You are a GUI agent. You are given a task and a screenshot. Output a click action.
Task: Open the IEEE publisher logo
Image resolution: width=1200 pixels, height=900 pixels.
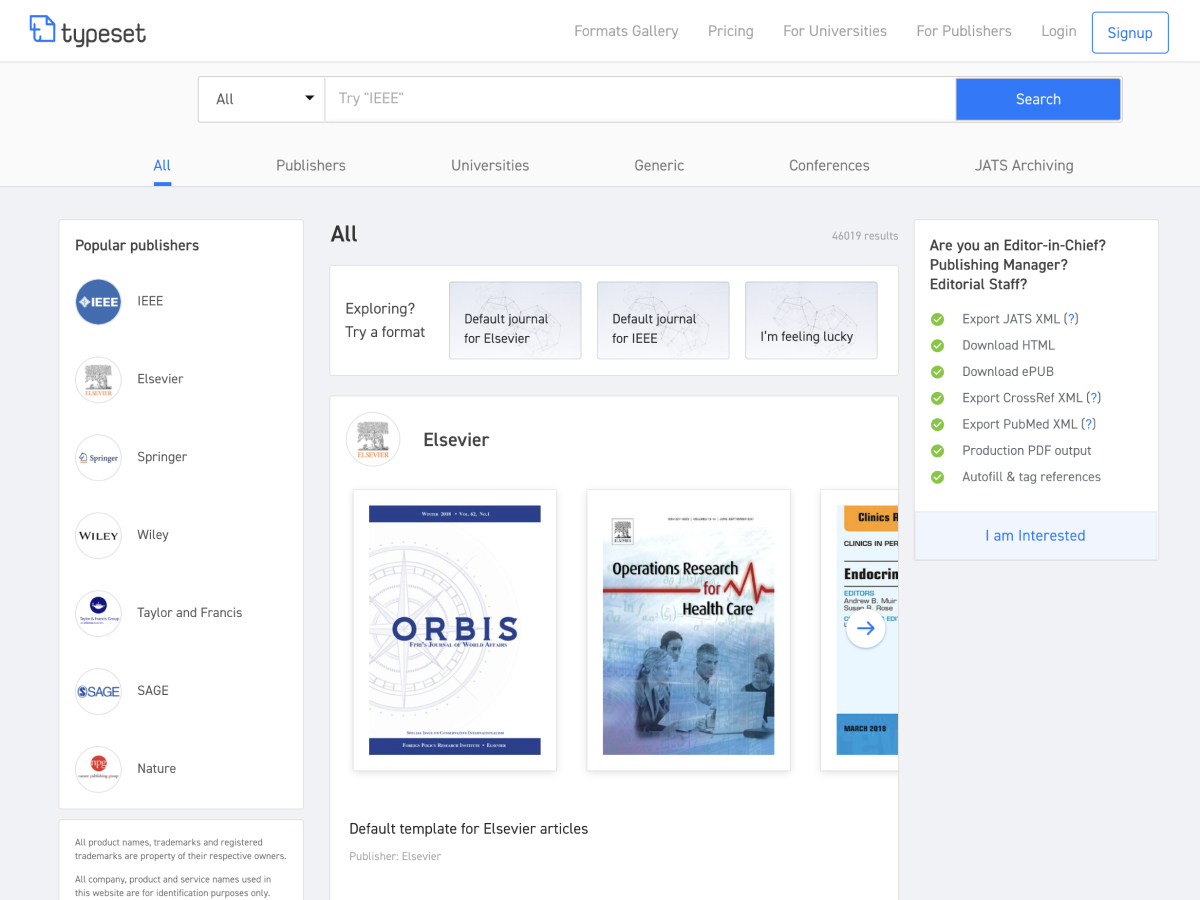[x=98, y=302]
